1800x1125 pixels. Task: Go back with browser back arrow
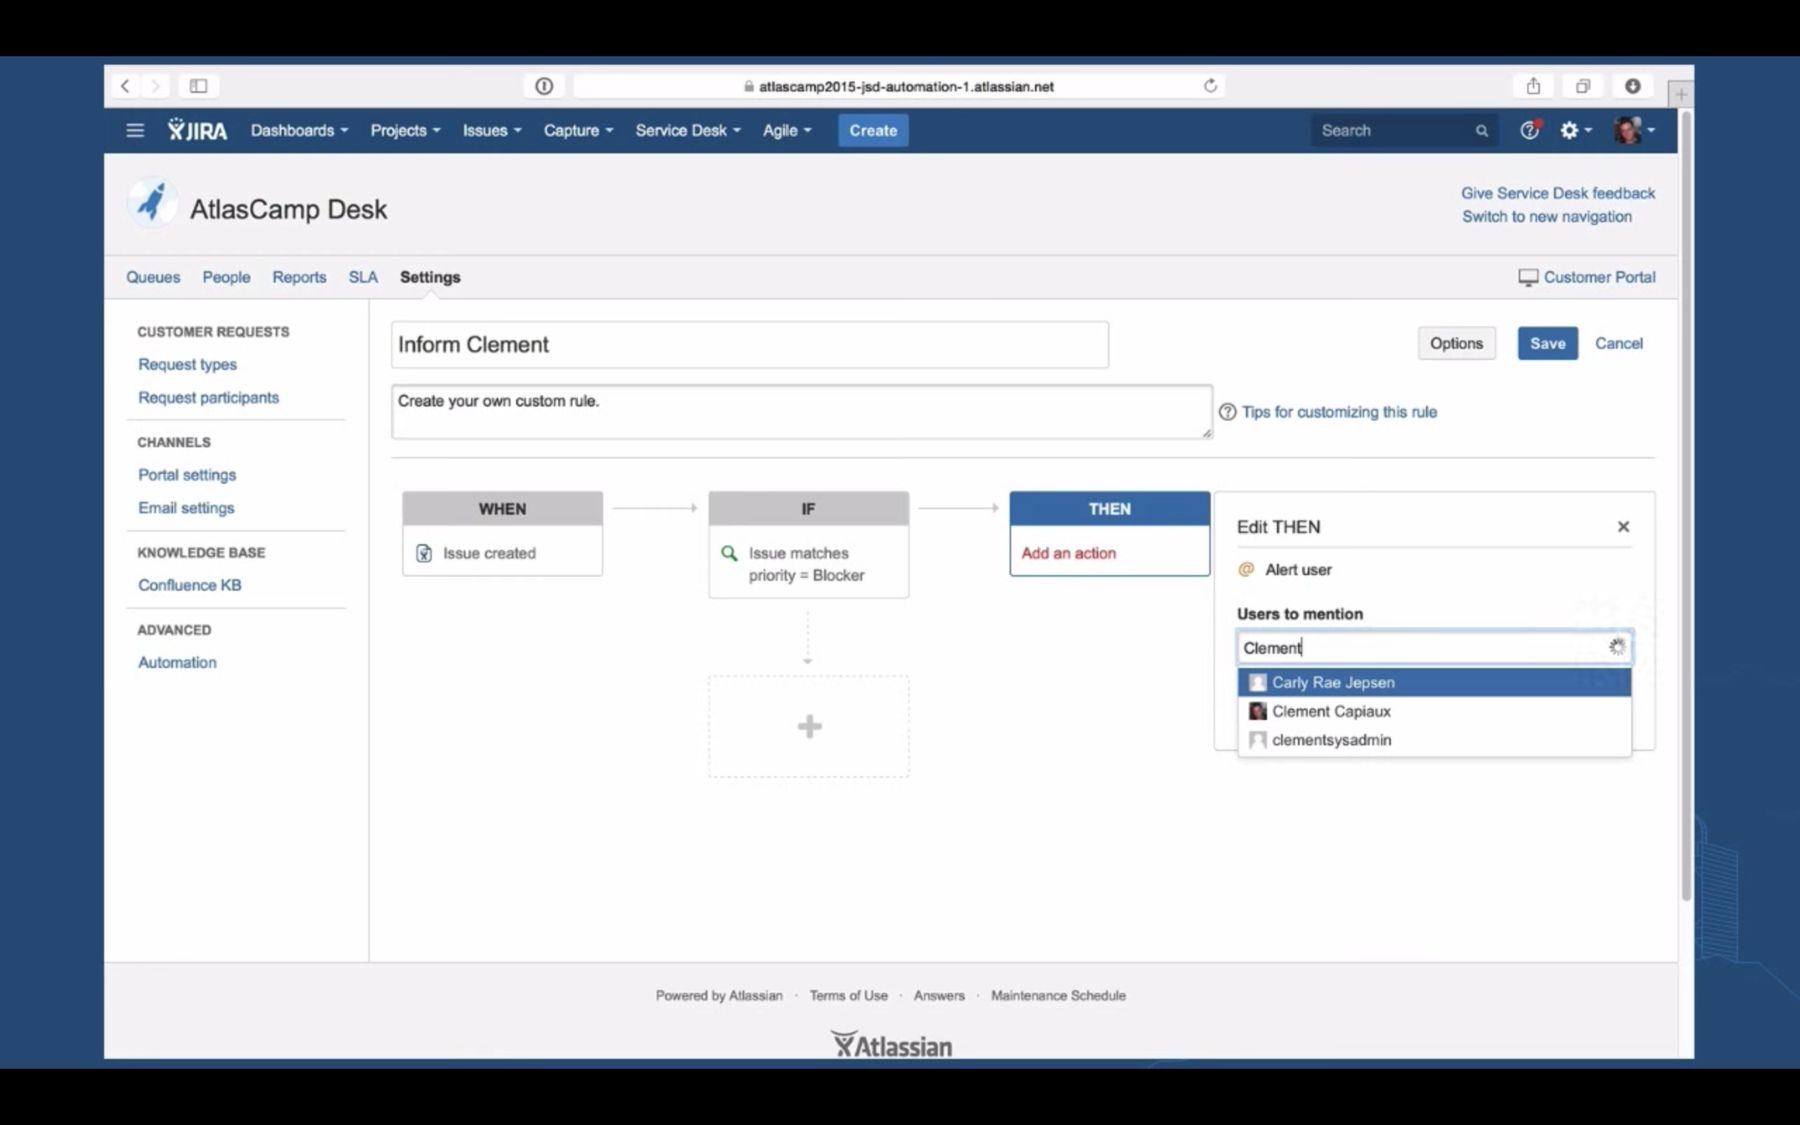tap(125, 86)
